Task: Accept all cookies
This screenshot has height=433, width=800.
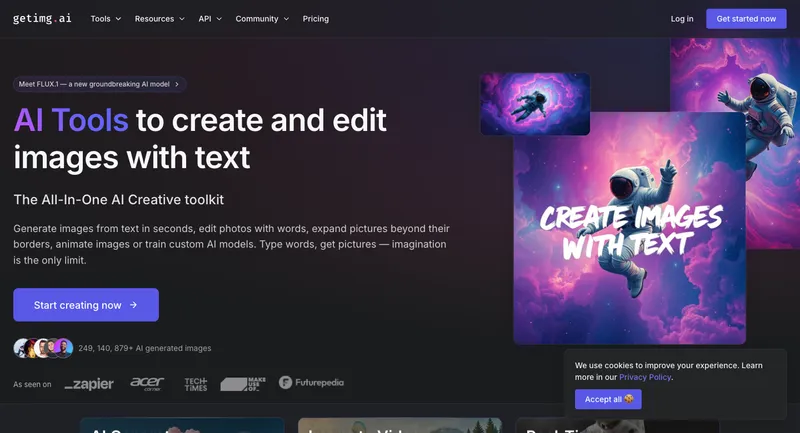Action: tap(608, 399)
